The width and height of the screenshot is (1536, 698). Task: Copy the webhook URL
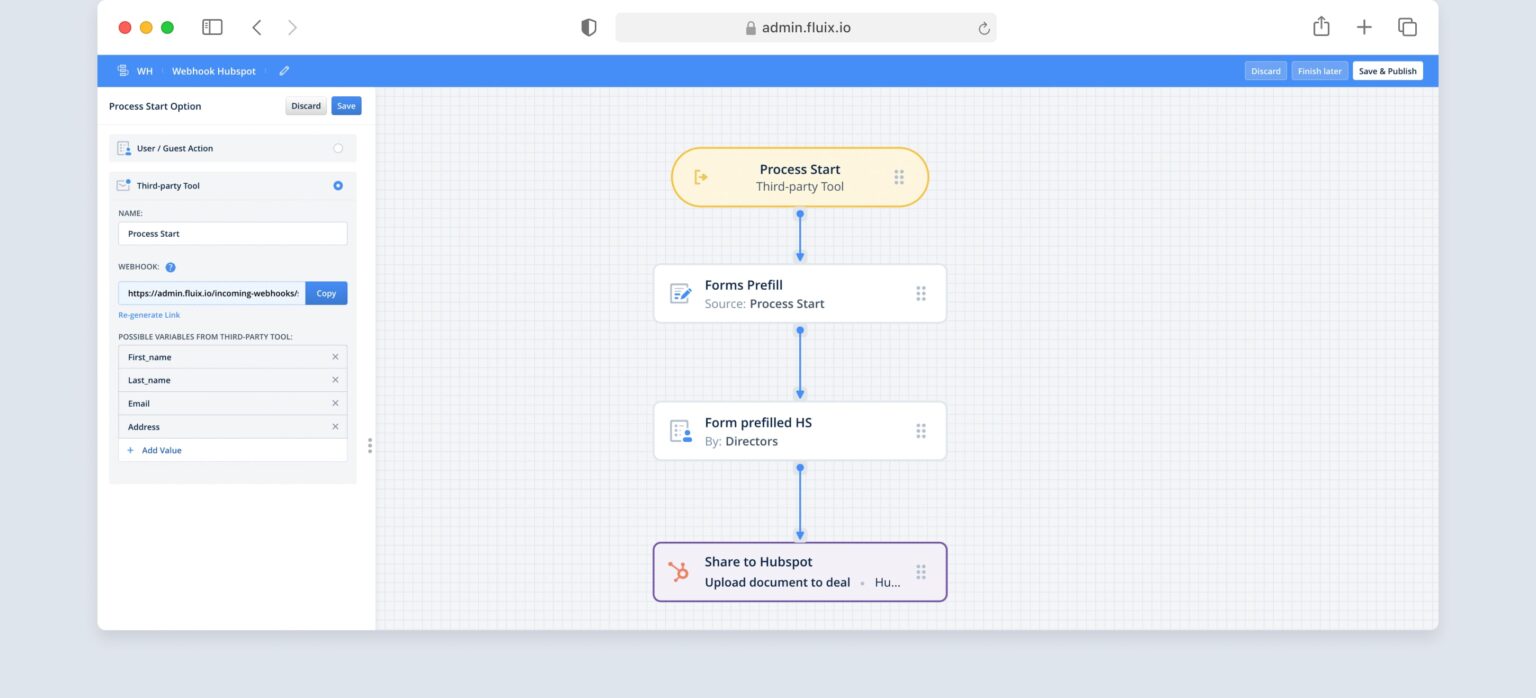[x=326, y=293]
